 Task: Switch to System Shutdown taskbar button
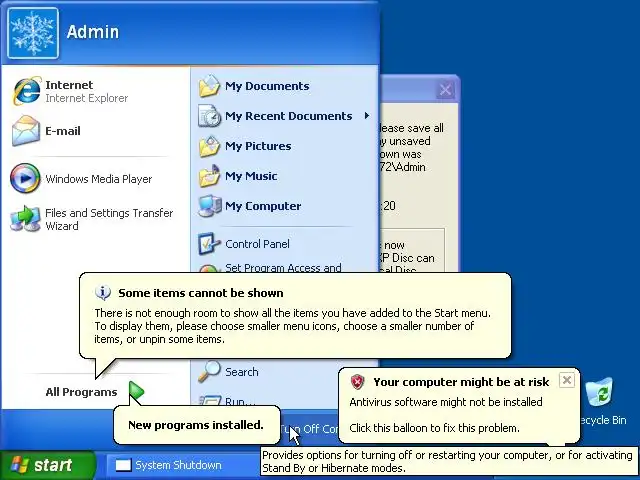pyautogui.click(x=183, y=465)
